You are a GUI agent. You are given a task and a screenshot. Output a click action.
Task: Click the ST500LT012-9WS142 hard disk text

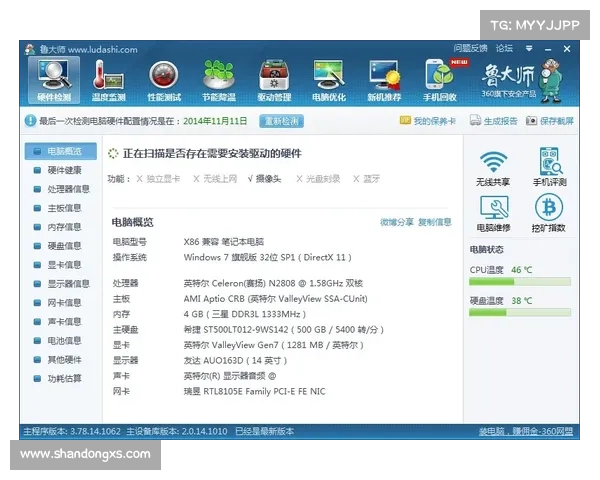click(284, 330)
